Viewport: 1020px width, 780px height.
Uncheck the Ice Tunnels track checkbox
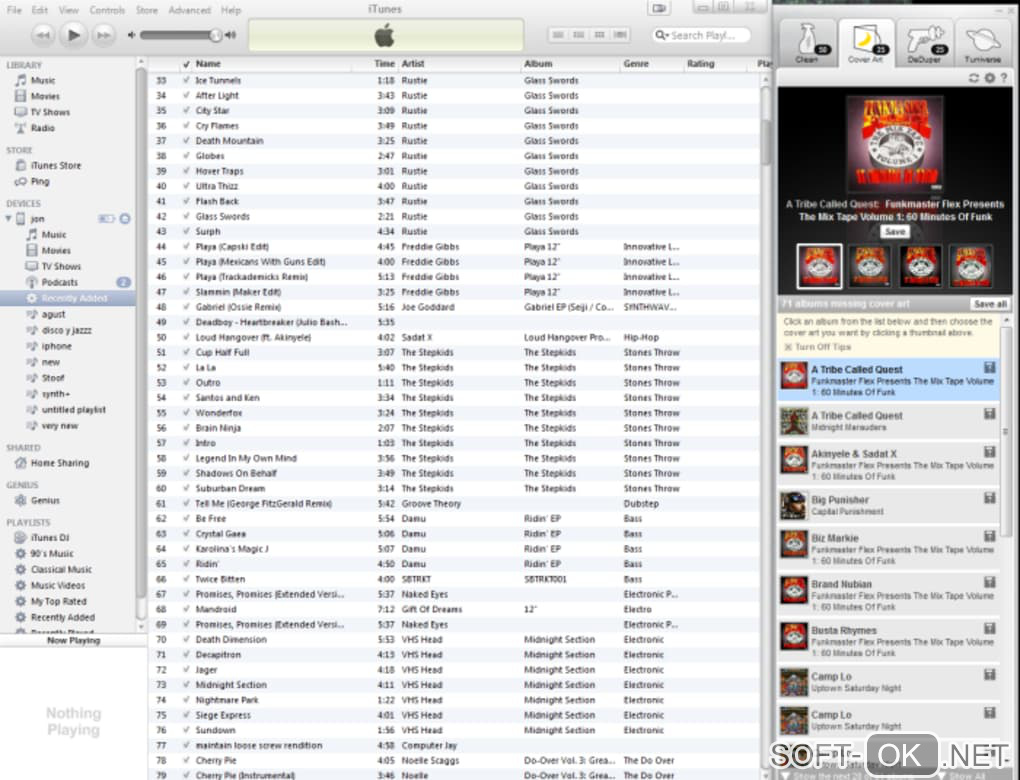187,80
